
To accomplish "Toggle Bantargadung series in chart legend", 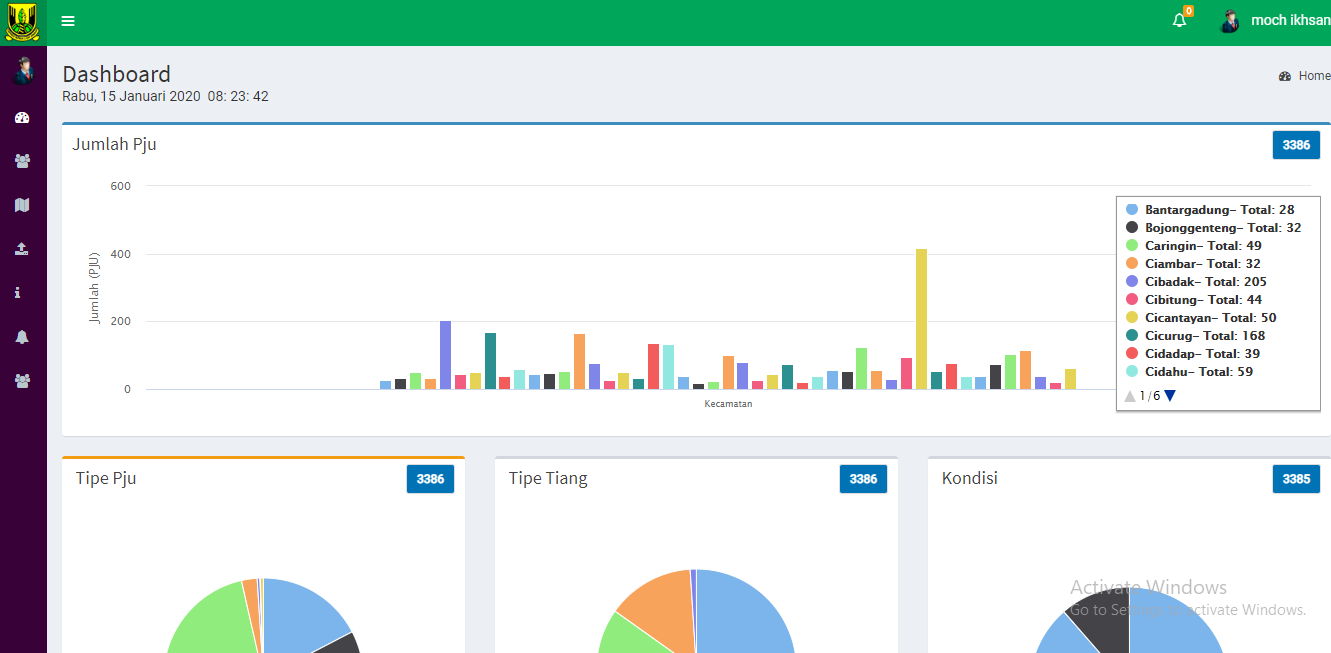I will point(1209,210).
